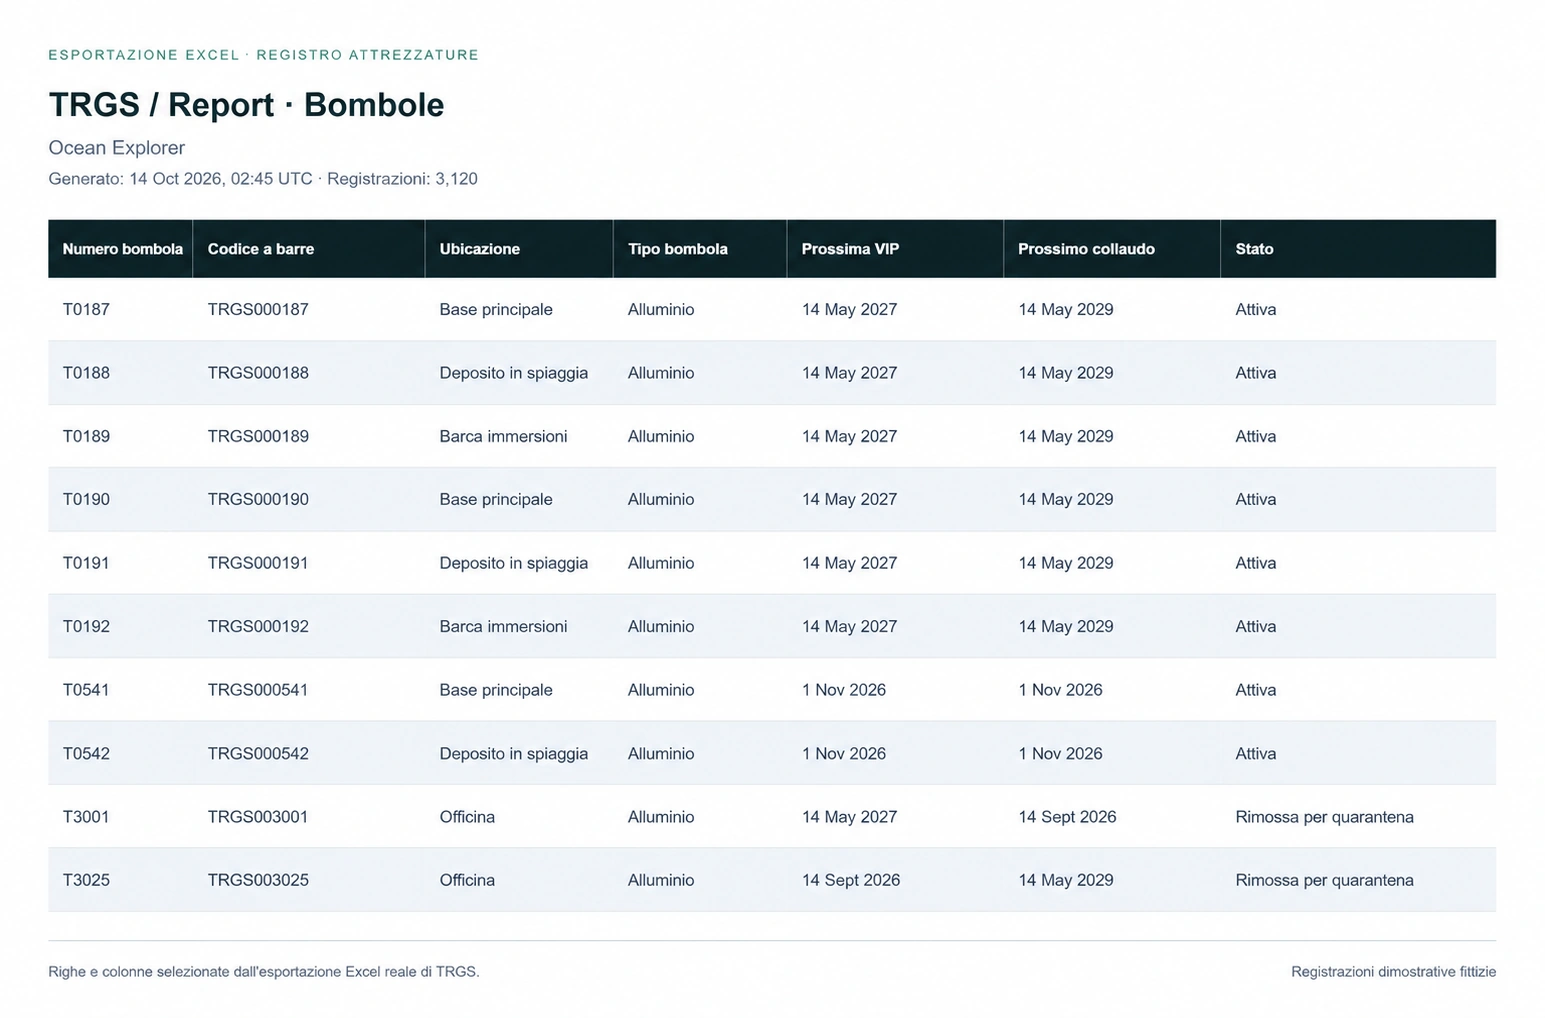Select the Ocean Explorer subtitle

[117, 148]
